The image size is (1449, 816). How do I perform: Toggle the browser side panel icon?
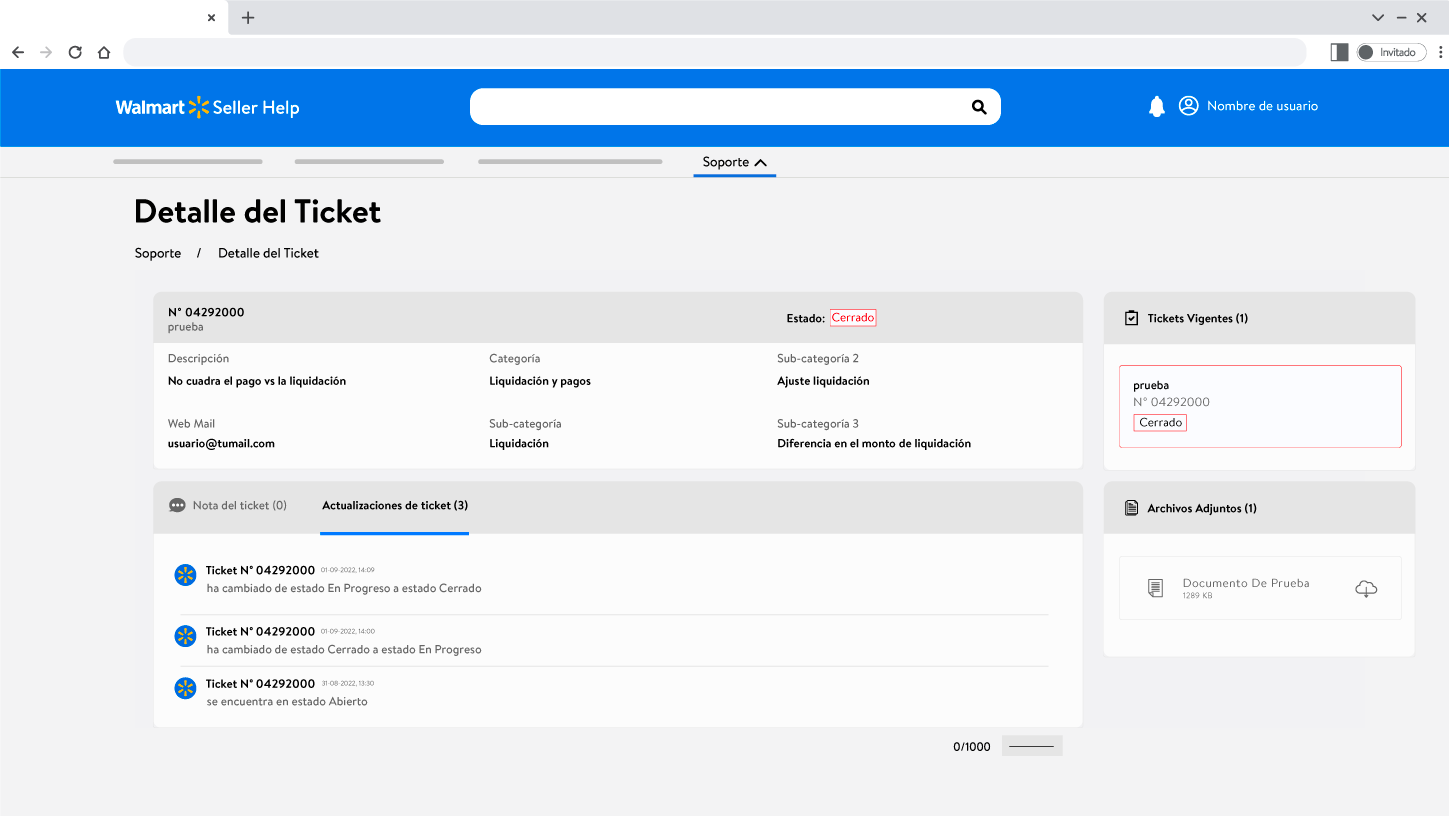[1339, 52]
